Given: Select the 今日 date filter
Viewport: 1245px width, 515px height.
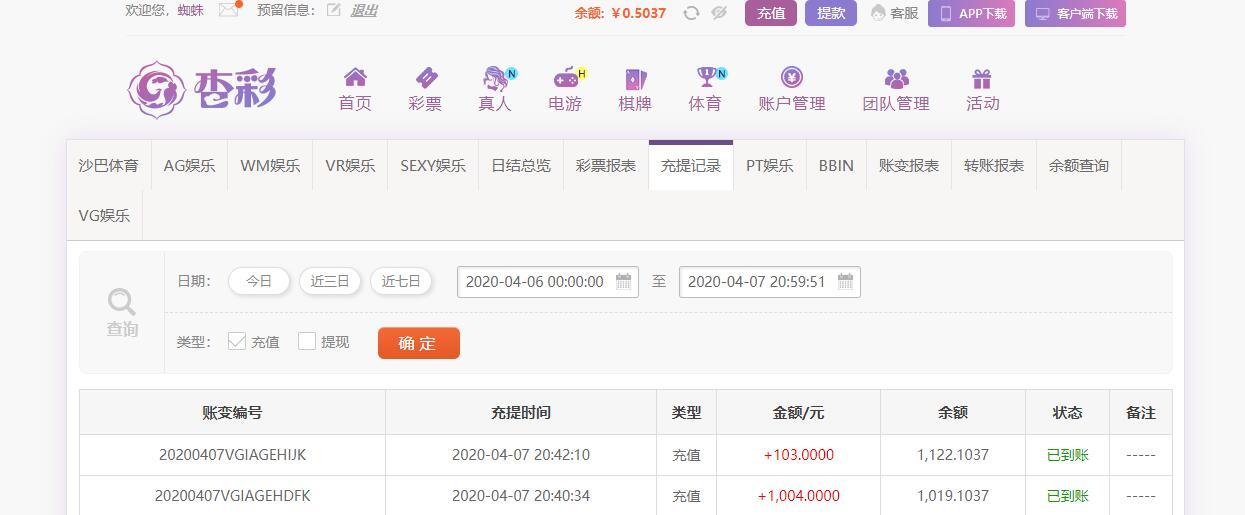Looking at the screenshot, I should 259,281.
